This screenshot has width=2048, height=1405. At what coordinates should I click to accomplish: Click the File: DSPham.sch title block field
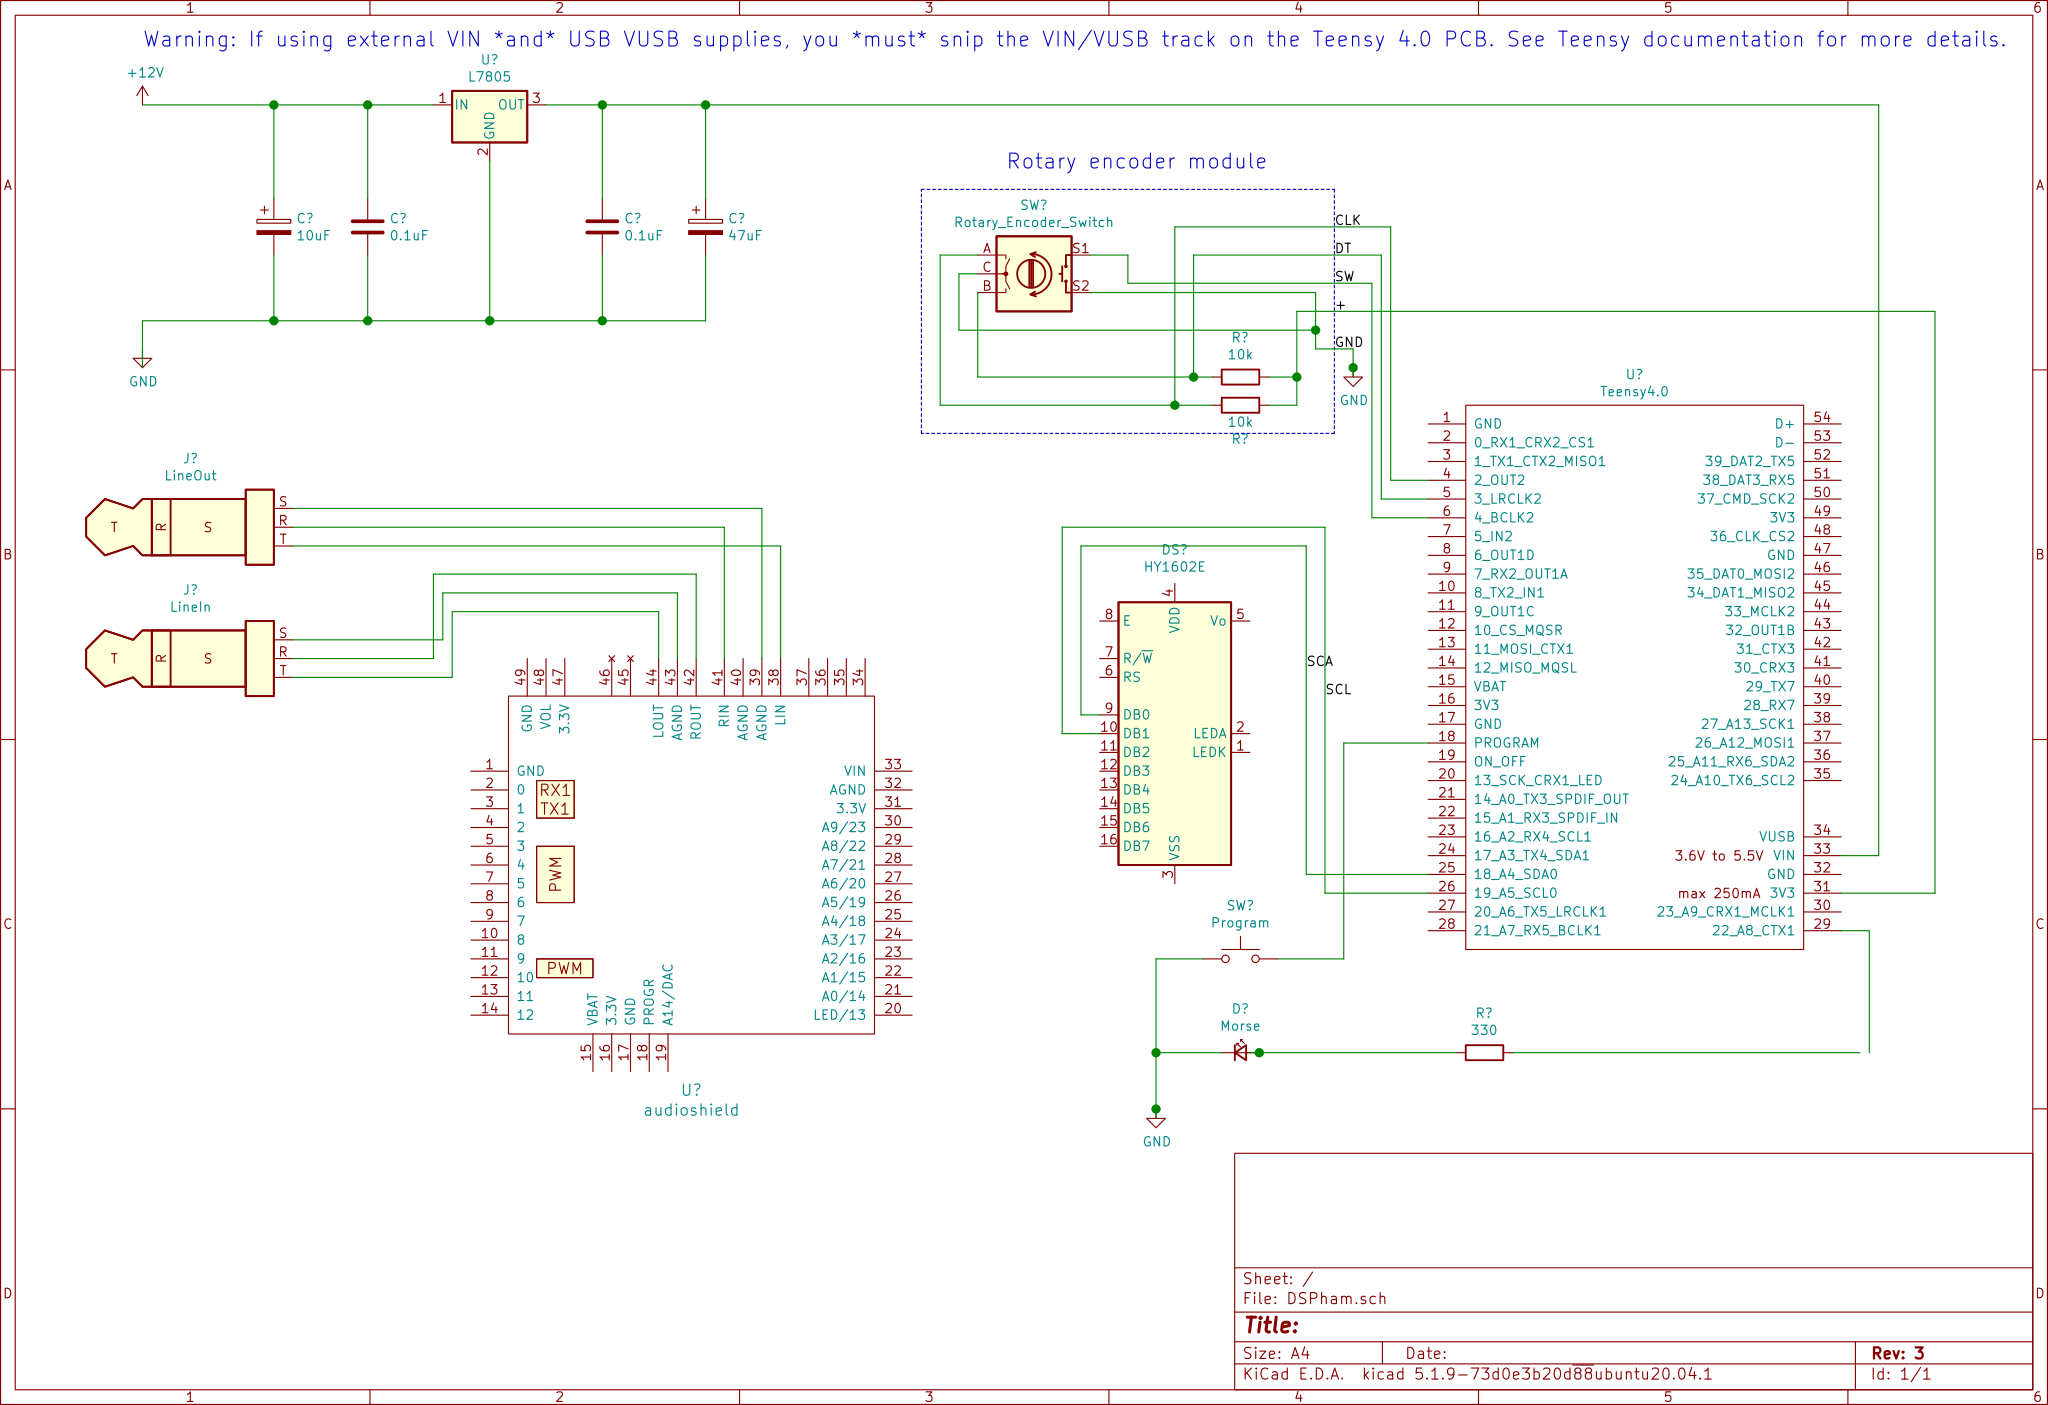(1314, 1299)
